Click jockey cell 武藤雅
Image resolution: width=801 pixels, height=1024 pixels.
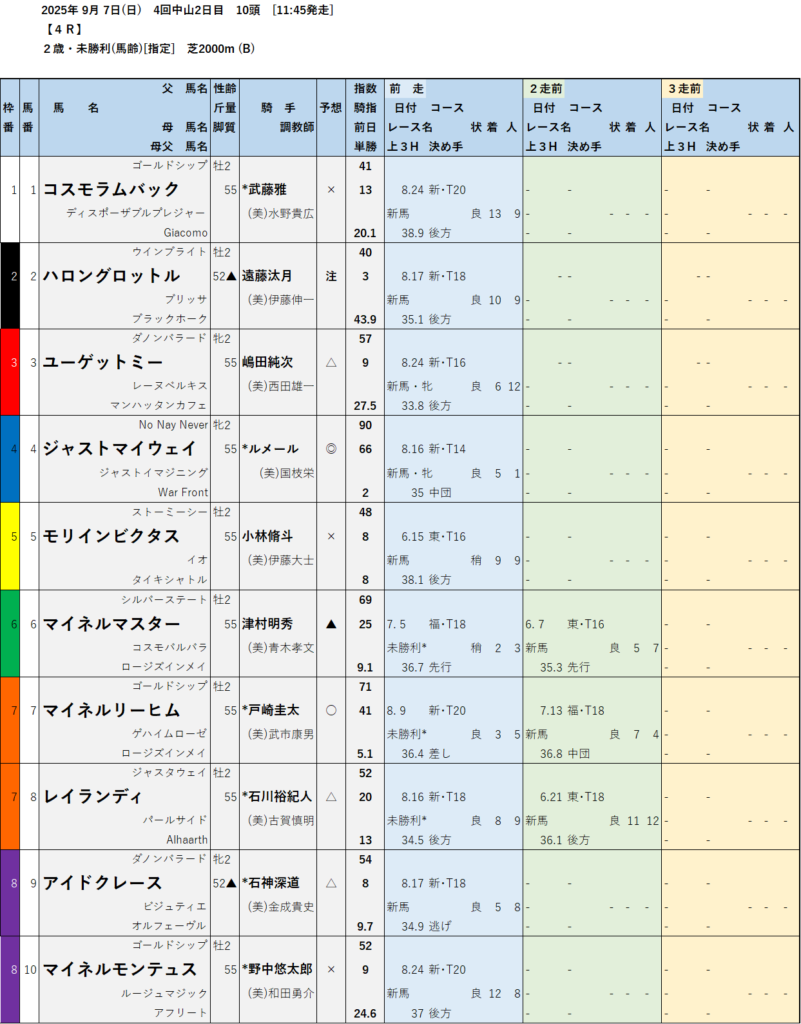coord(264,189)
